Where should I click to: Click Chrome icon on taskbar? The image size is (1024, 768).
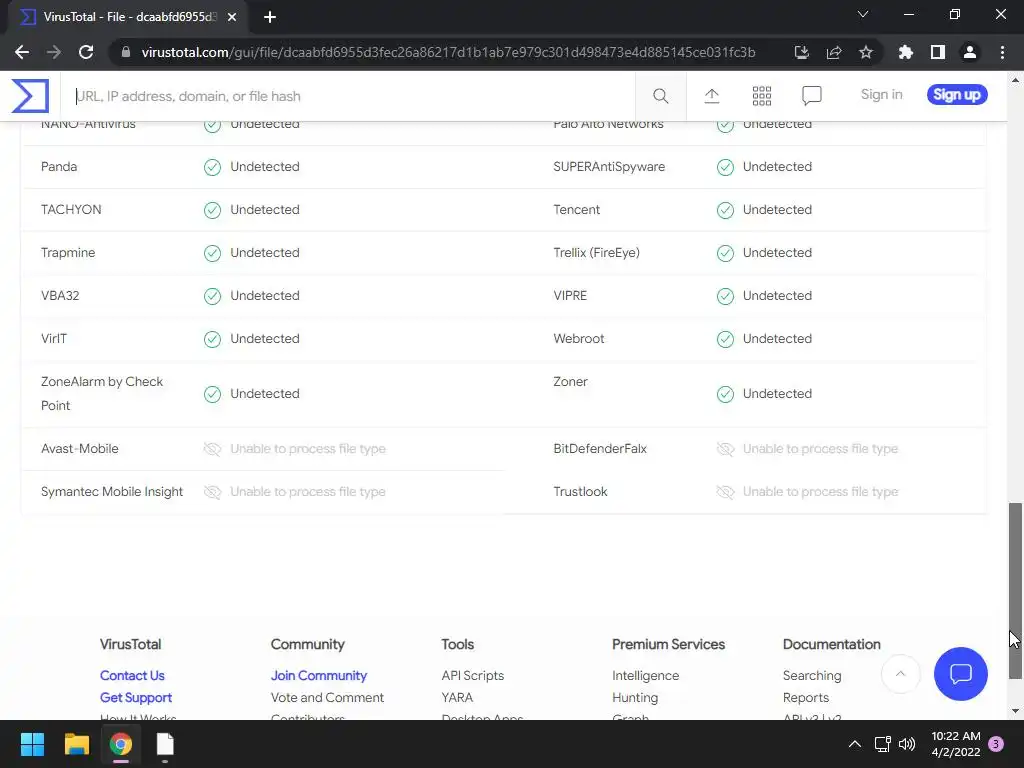coord(121,744)
